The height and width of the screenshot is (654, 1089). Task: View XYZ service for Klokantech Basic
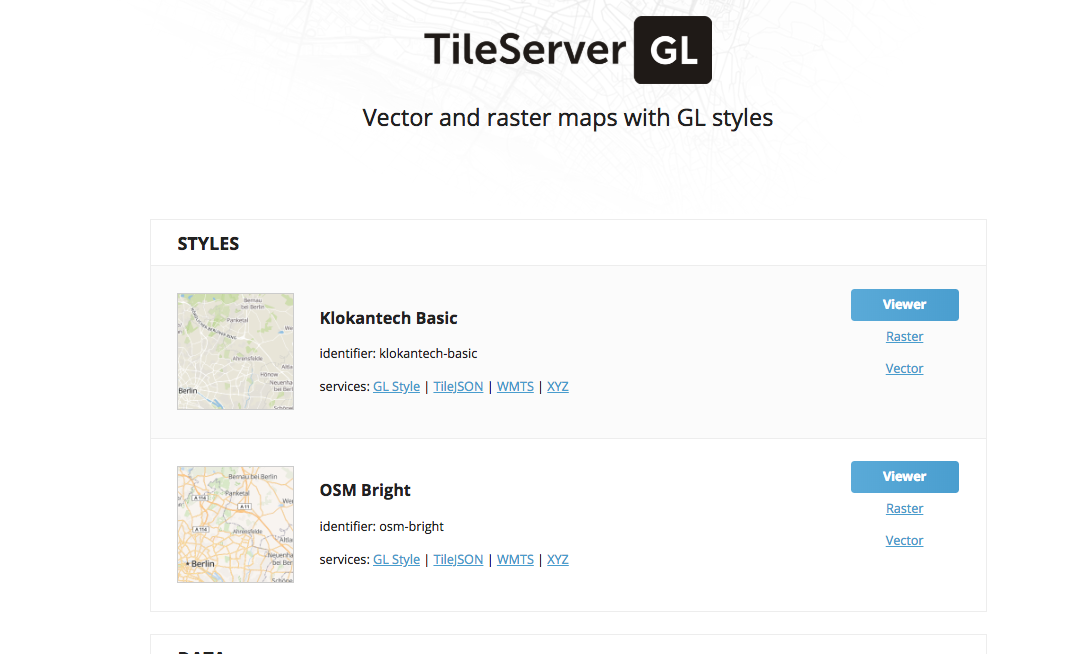(x=557, y=386)
